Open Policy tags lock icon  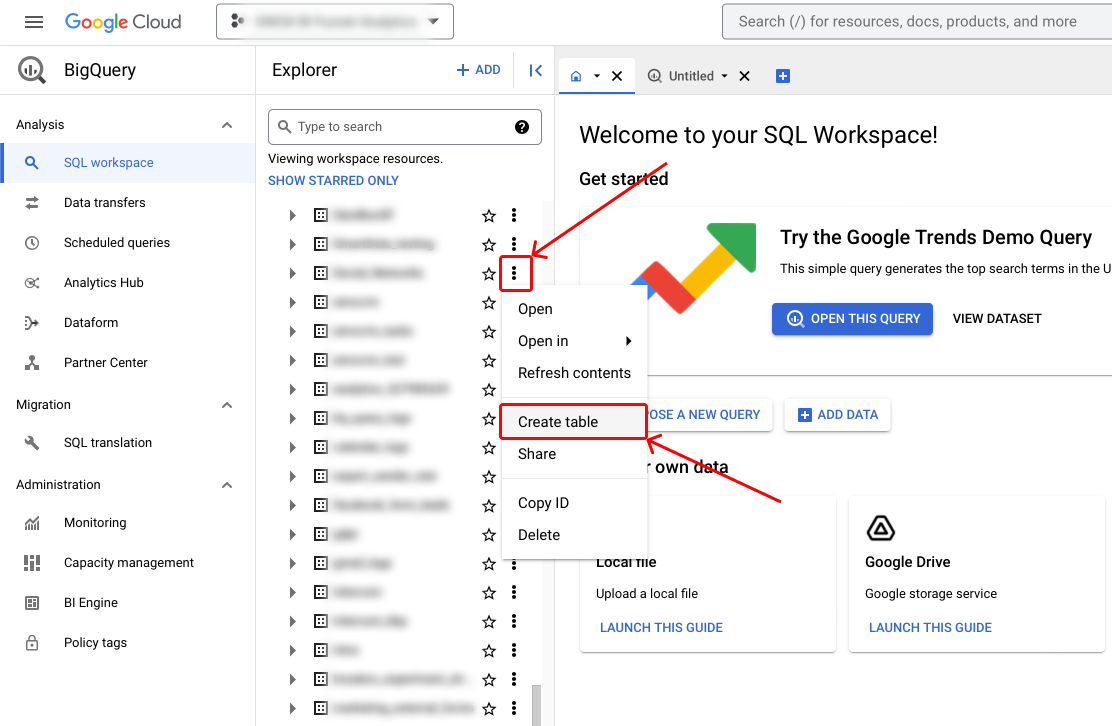click(32, 643)
